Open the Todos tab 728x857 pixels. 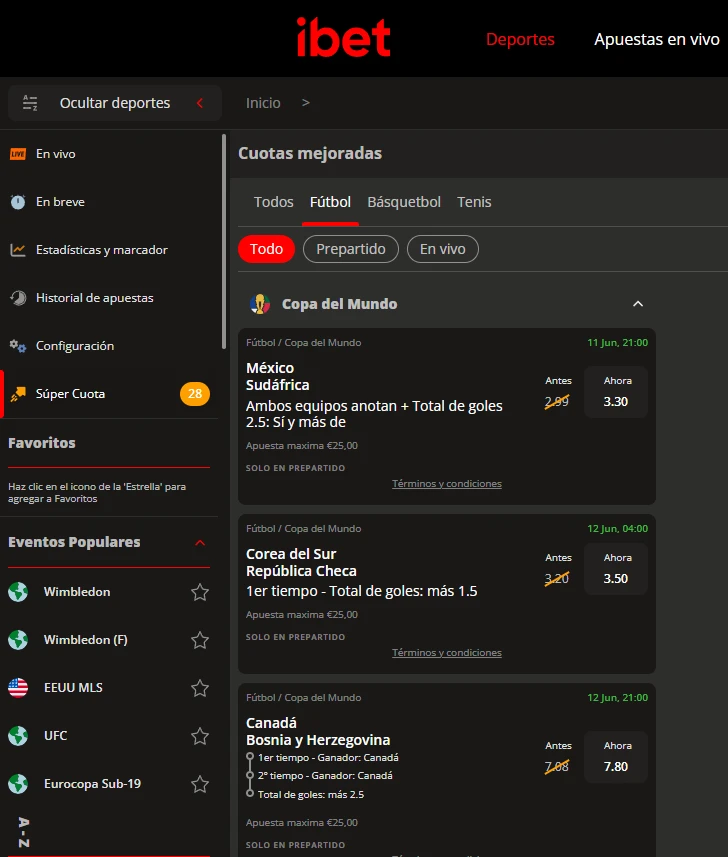pyautogui.click(x=273, y=202)
